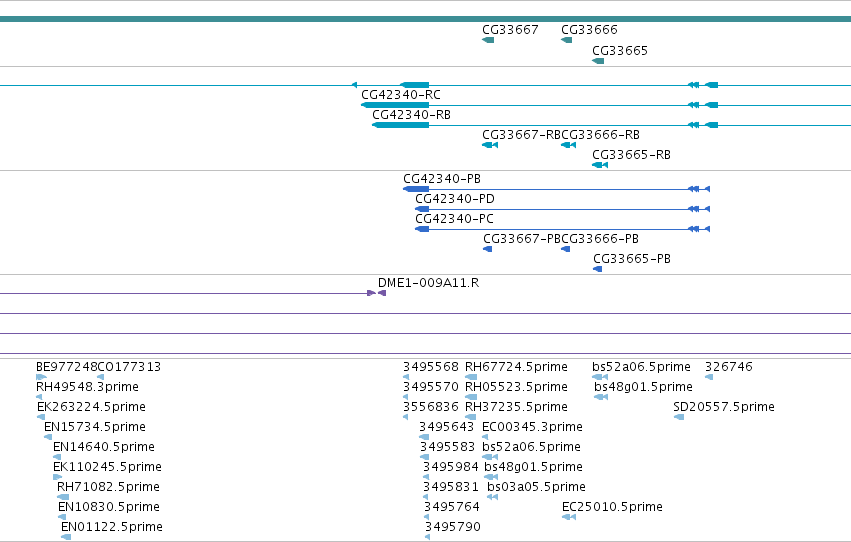Viewport: 851px width, 542px height.
Task: Select the 3495790 feature label
Action: [x=453, y=527]
